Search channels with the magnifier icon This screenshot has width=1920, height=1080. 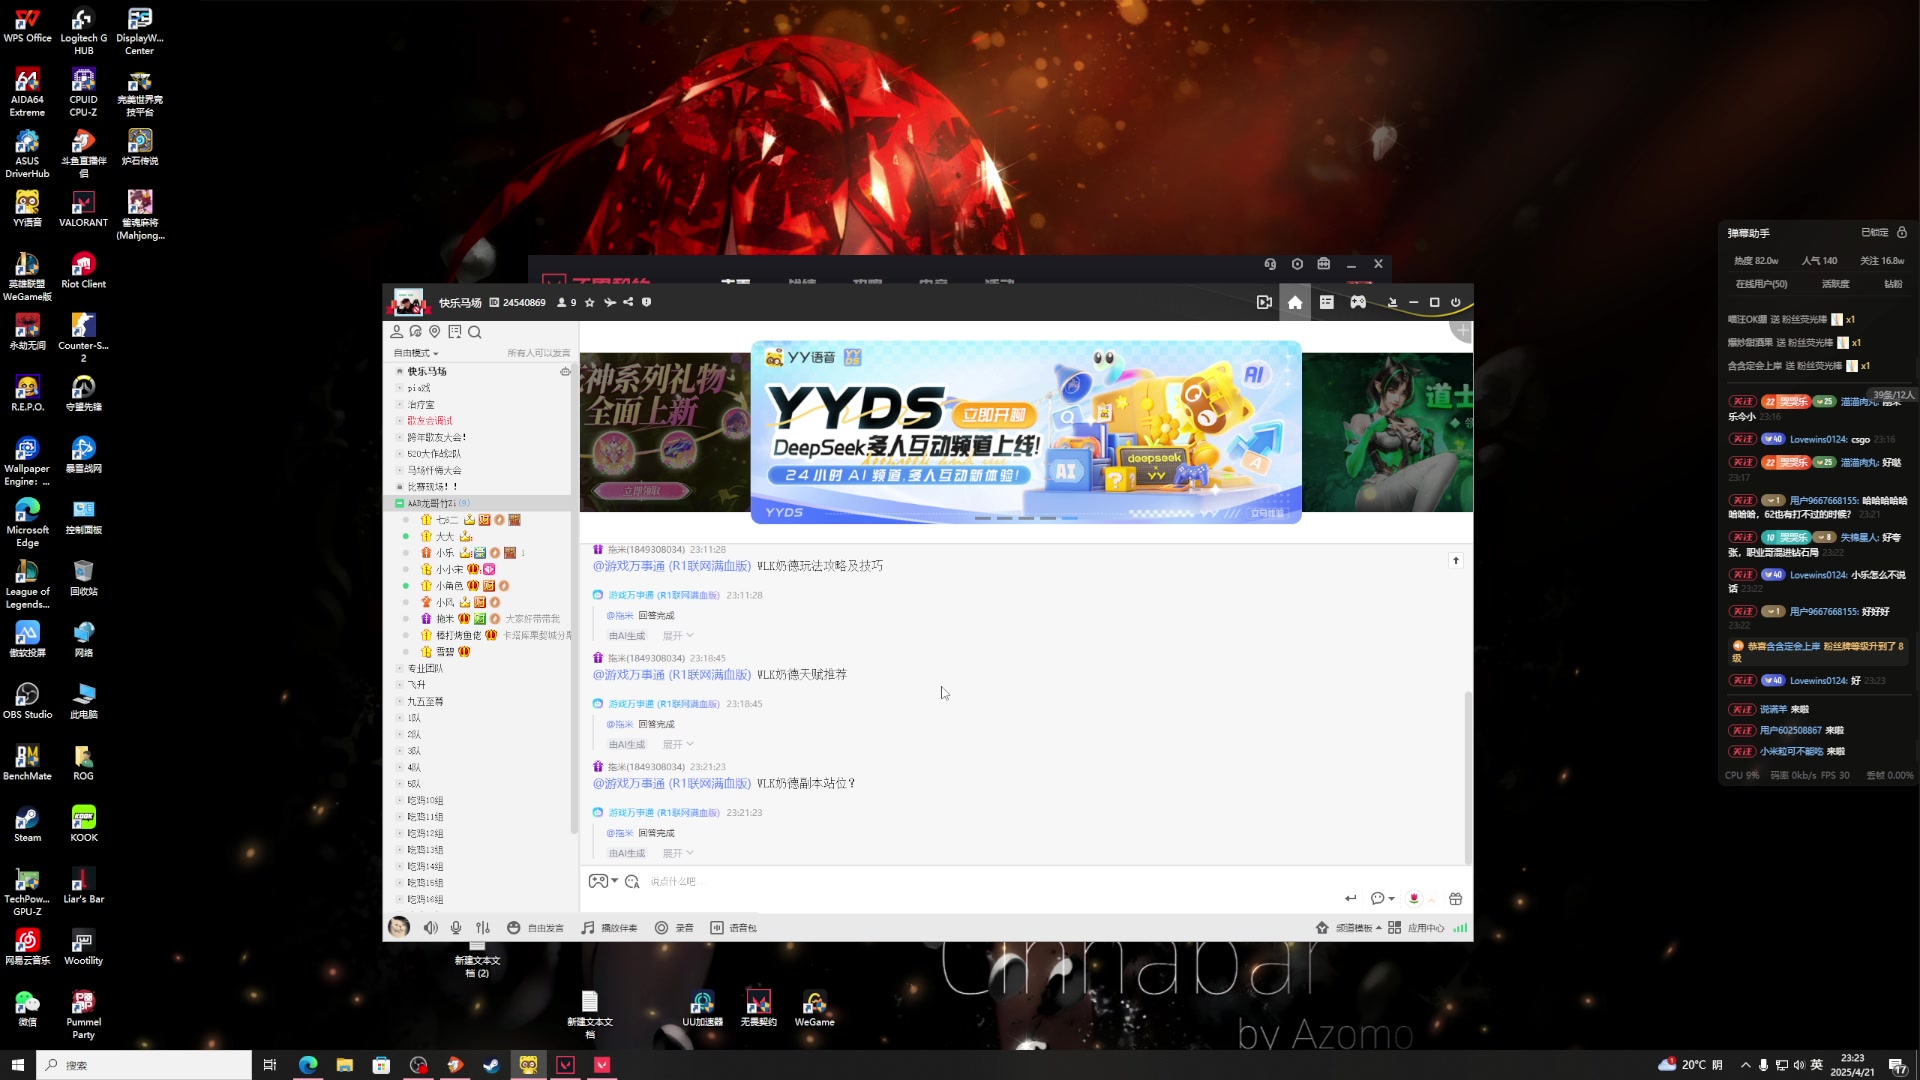tap(475, 332)
